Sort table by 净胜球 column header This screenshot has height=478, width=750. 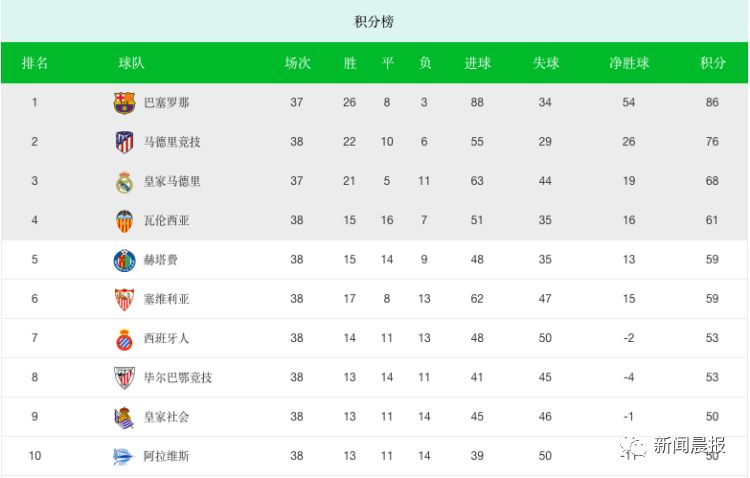629,63
